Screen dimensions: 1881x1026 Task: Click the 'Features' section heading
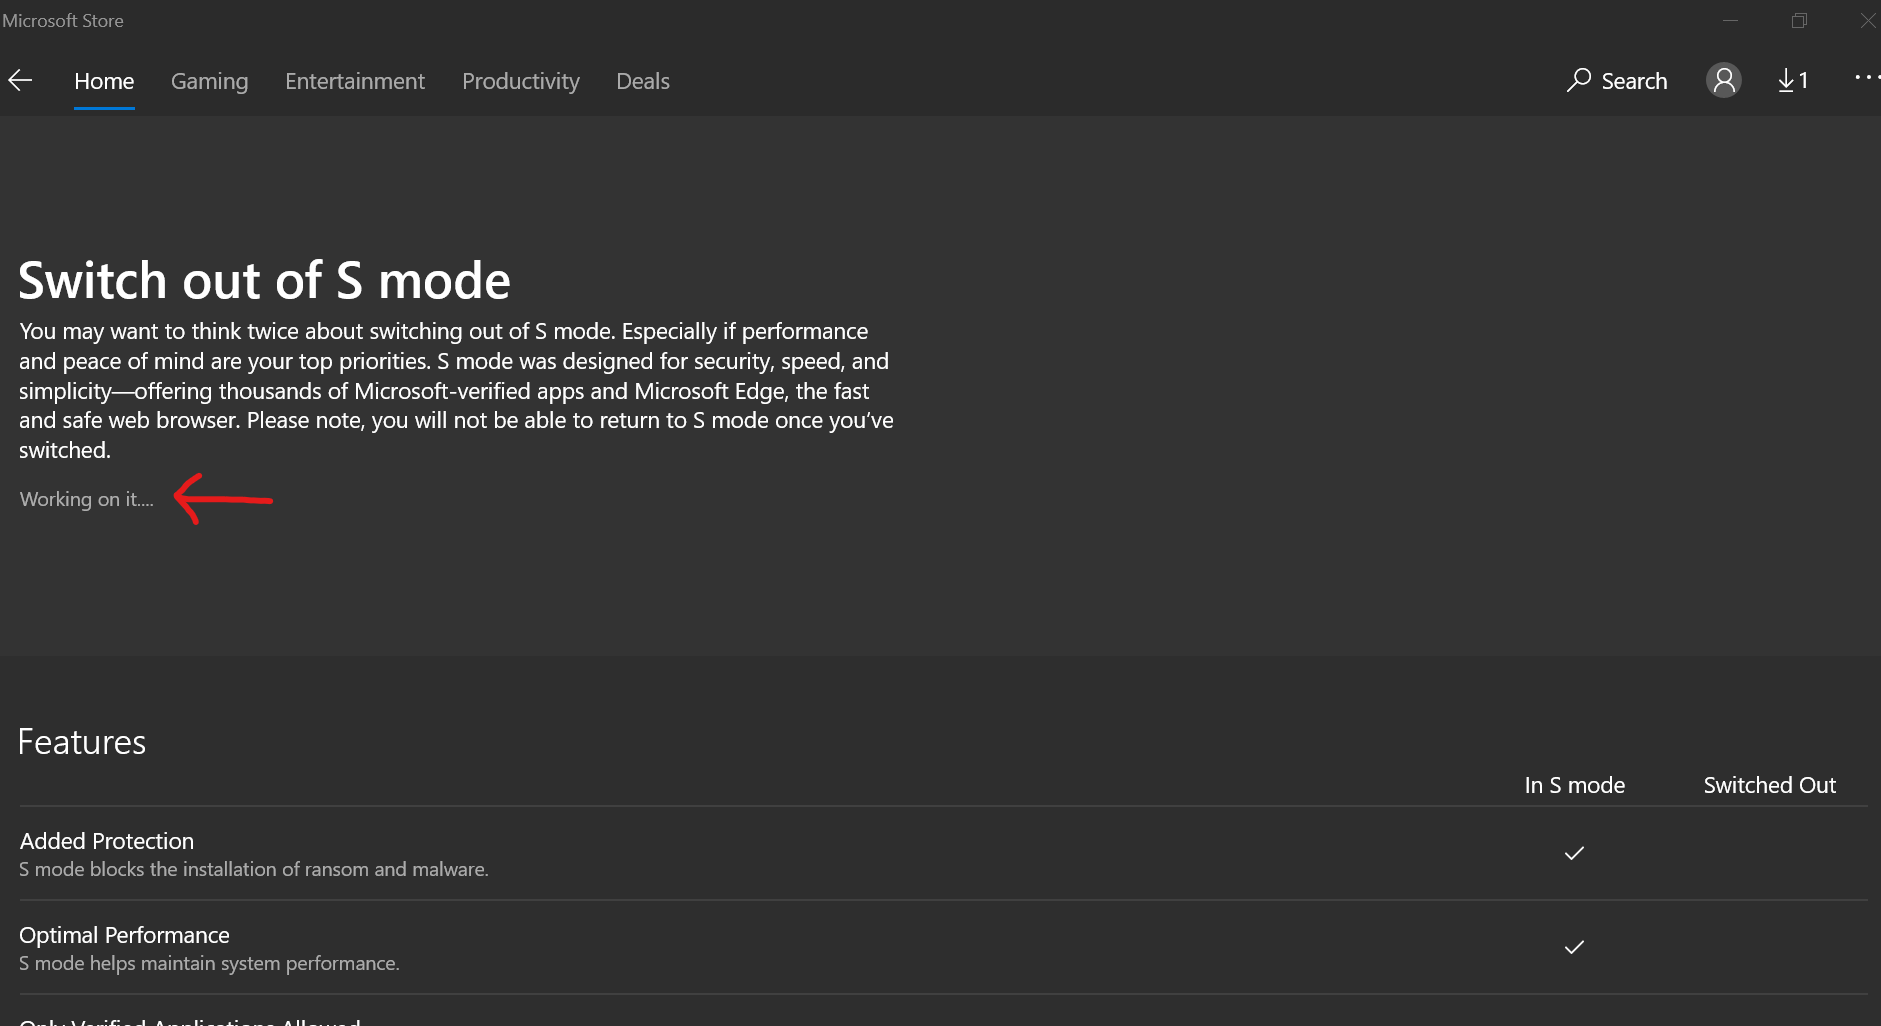(x=82, y=742)
